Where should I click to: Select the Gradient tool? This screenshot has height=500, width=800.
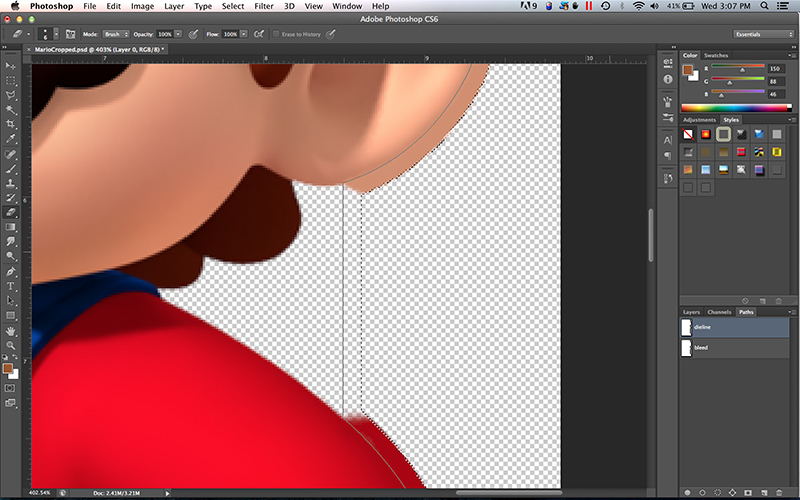click(10, 227)
